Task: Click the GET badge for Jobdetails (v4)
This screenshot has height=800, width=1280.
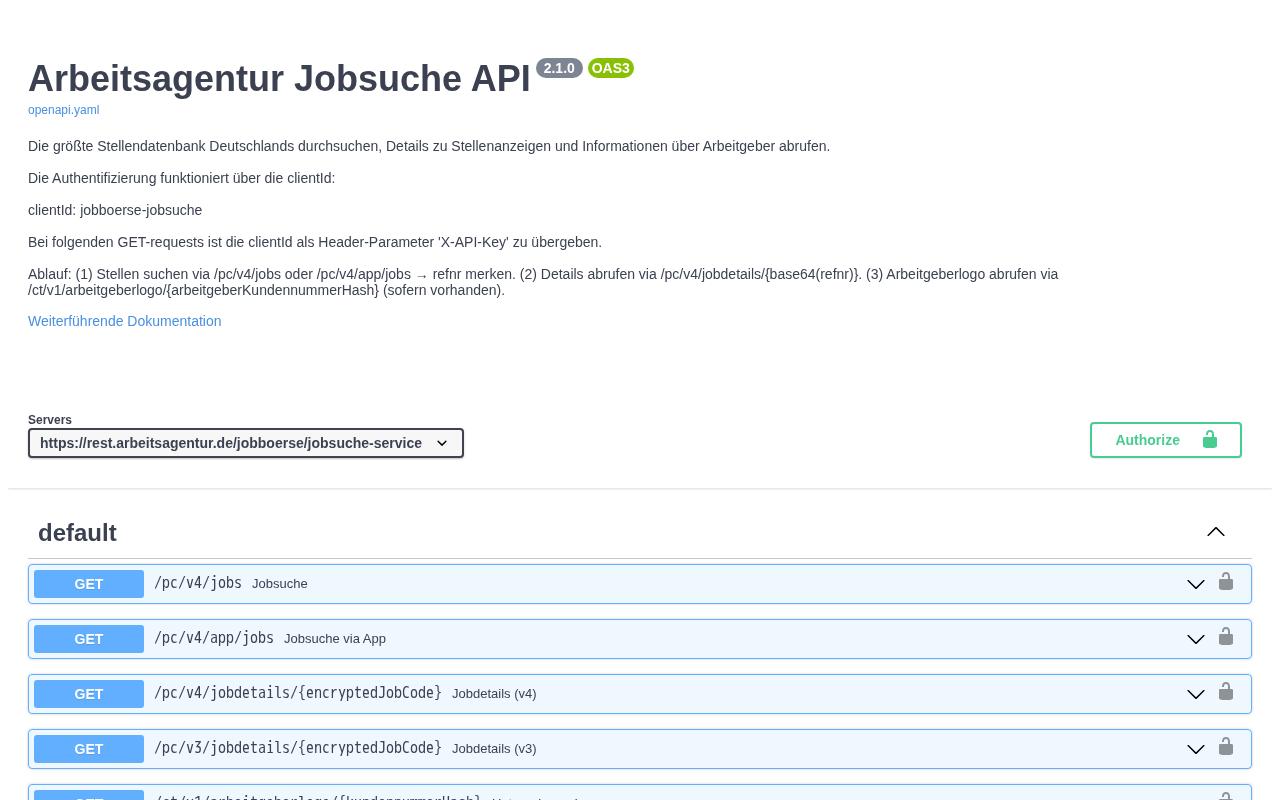Action: click(x=89, y=694)
